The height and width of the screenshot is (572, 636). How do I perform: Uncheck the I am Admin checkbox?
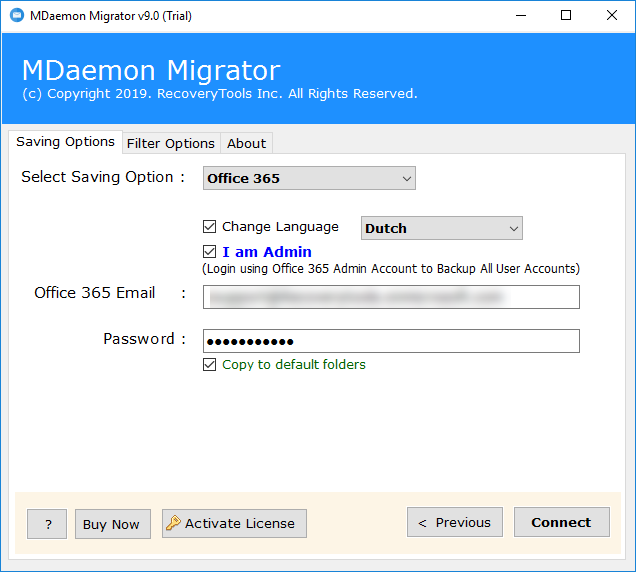point(209,252)
